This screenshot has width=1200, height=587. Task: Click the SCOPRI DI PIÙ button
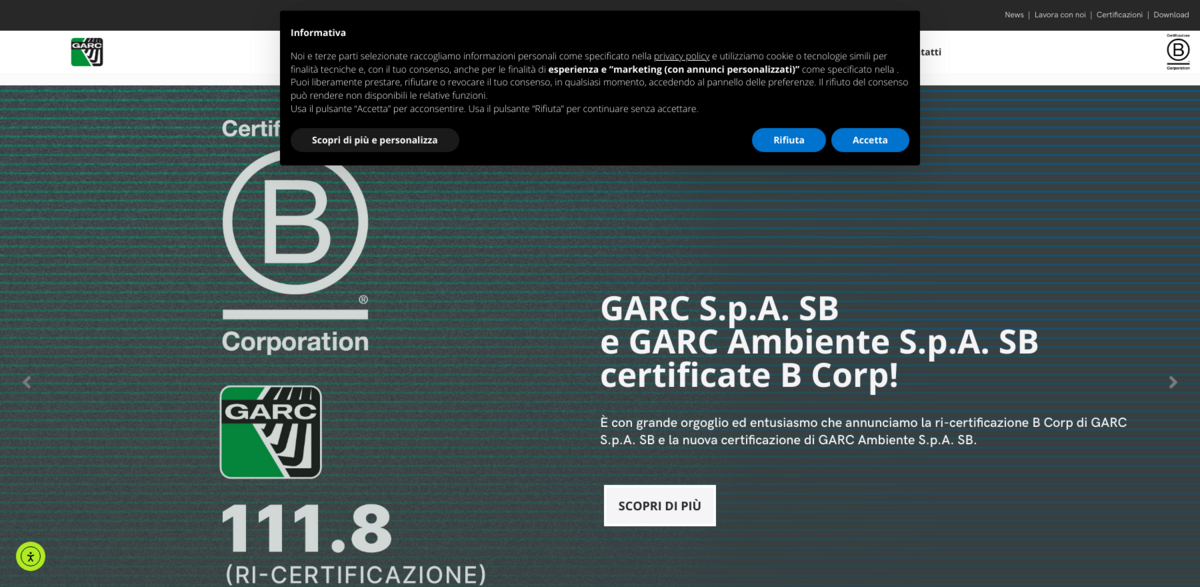[x=659, y=505]
